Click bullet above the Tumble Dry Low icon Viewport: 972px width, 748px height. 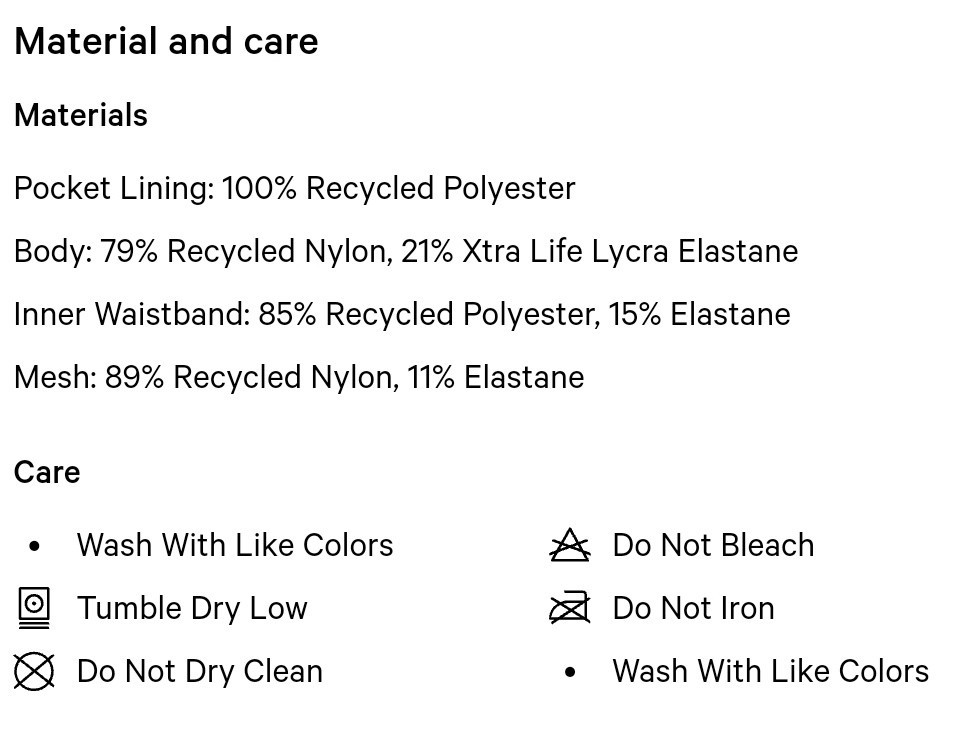(35, 546)
